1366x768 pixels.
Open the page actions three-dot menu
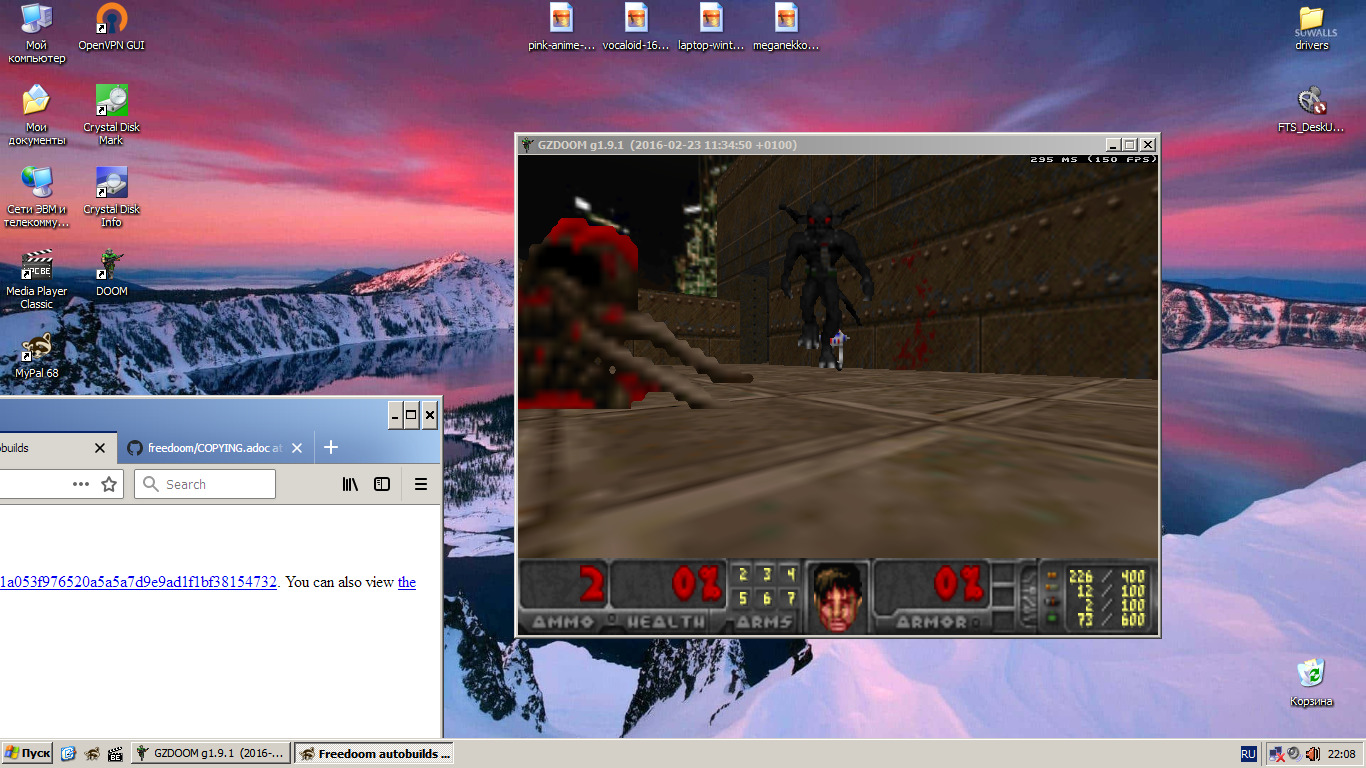[81, 484]
